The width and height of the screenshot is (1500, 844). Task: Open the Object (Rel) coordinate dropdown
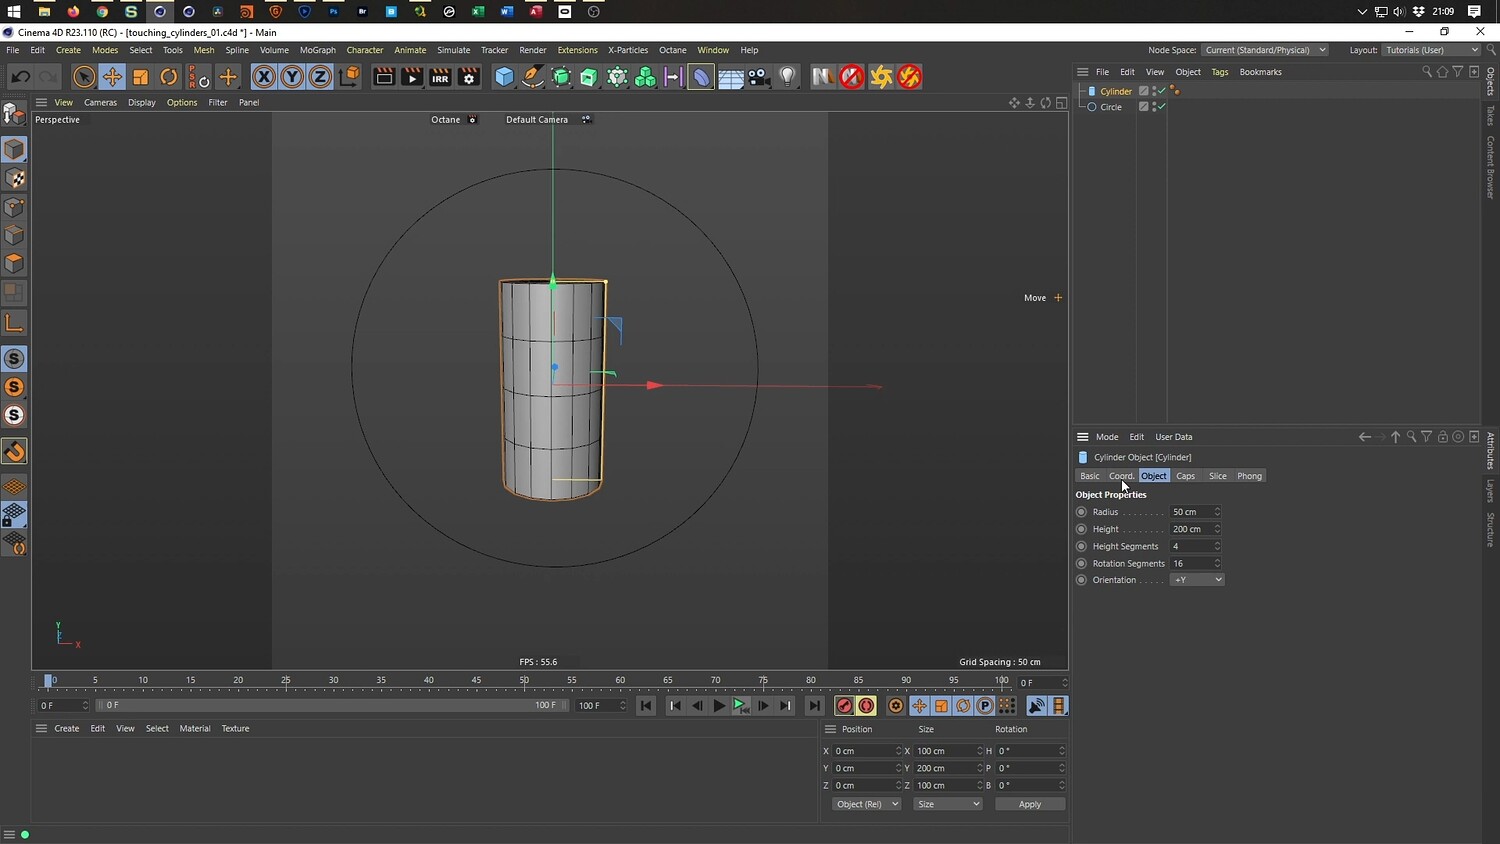(866, 804)
